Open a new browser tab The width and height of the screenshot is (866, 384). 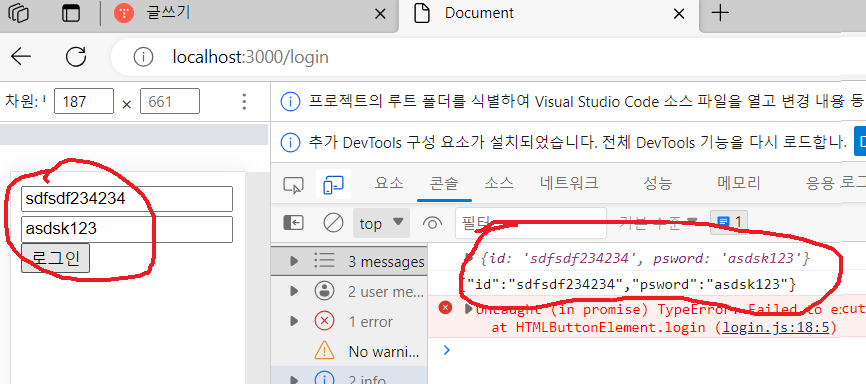(x=720, y=13)
